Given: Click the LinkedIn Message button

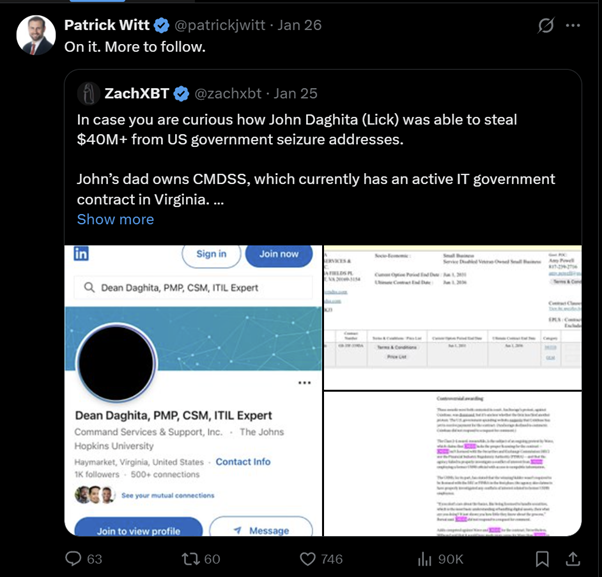Looking at the screenshot, I should (262, 530).
